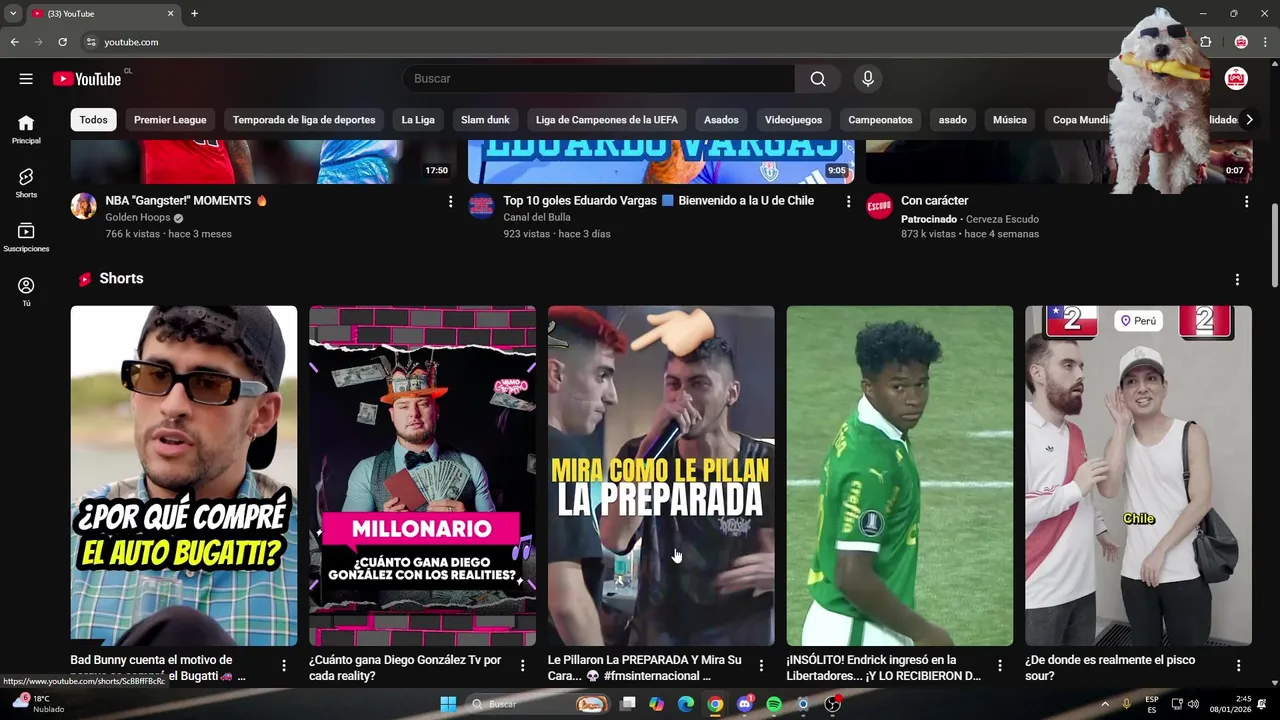Image resolution: width=1280 pixels, height=720 pixels.
Task: Open Chrome tab search dropdown
Action: 13,14
